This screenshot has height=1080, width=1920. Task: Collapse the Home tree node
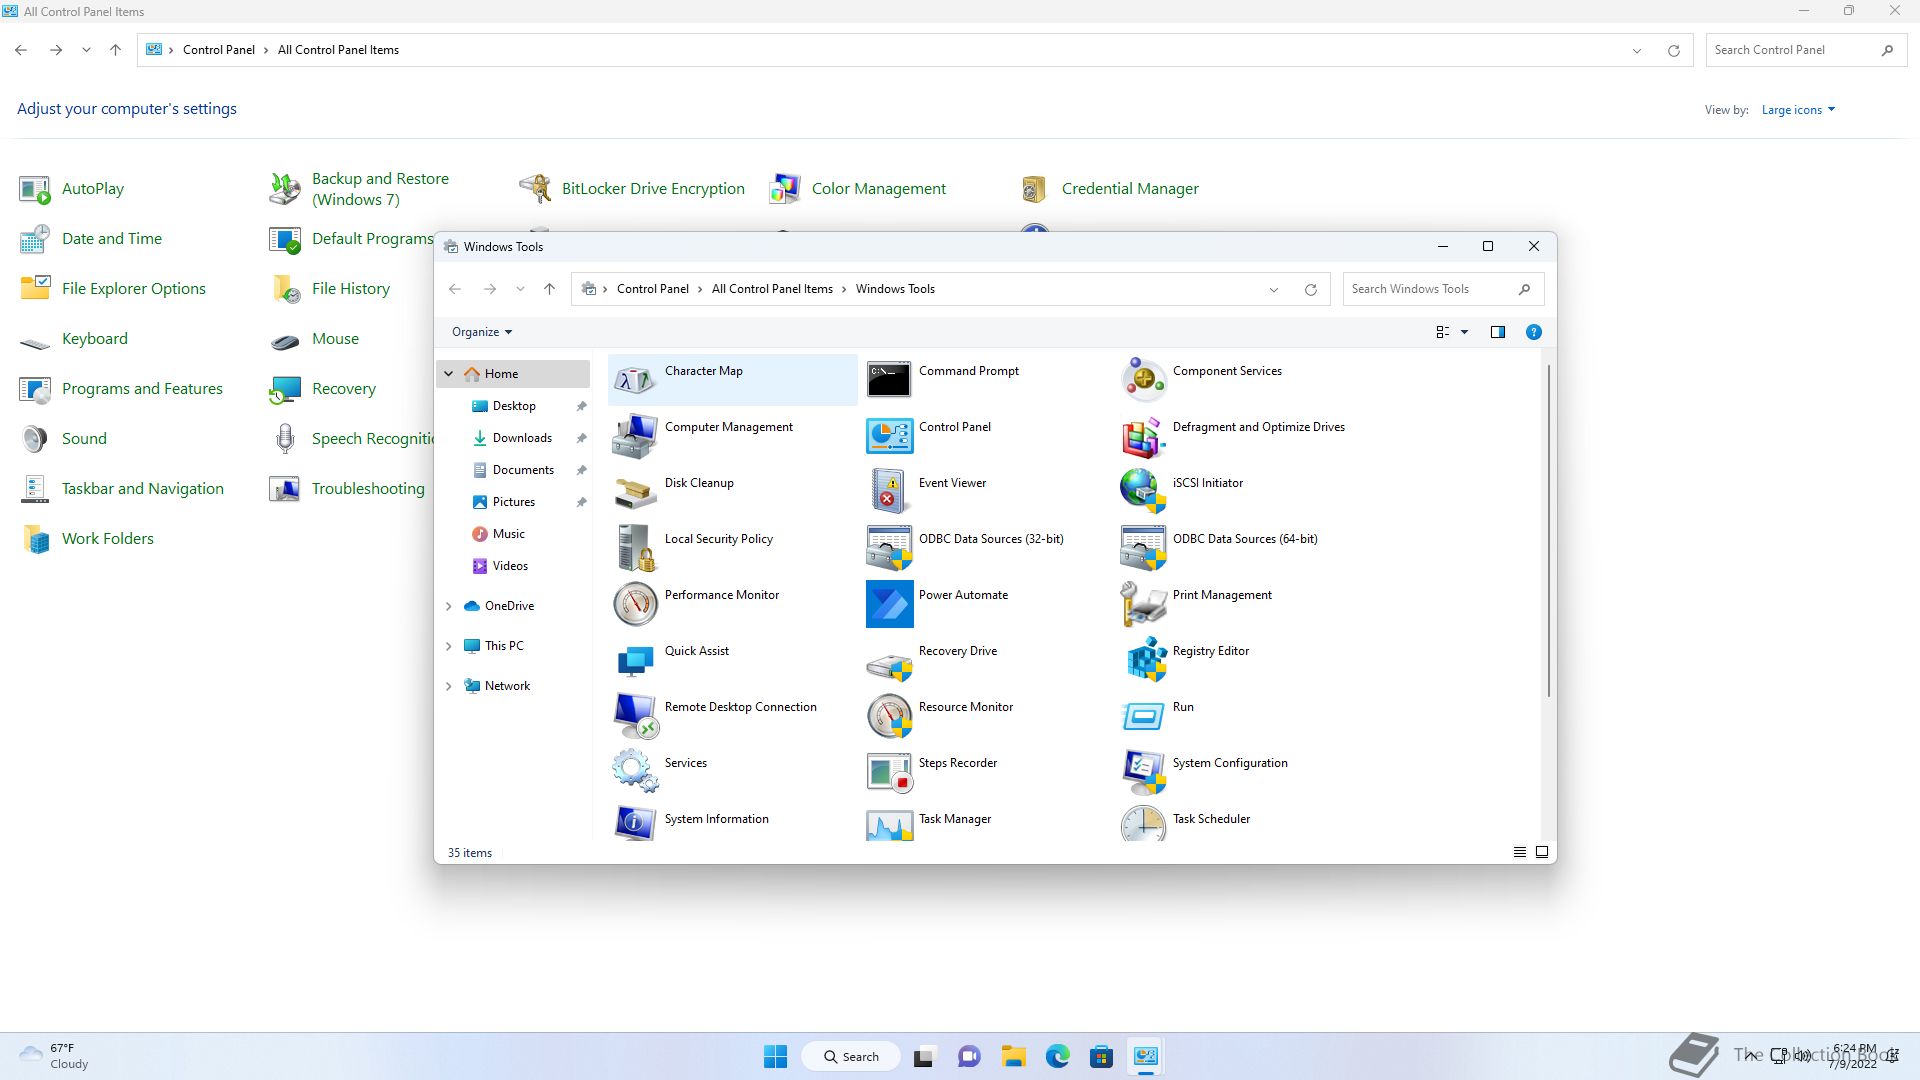point(449,374)
